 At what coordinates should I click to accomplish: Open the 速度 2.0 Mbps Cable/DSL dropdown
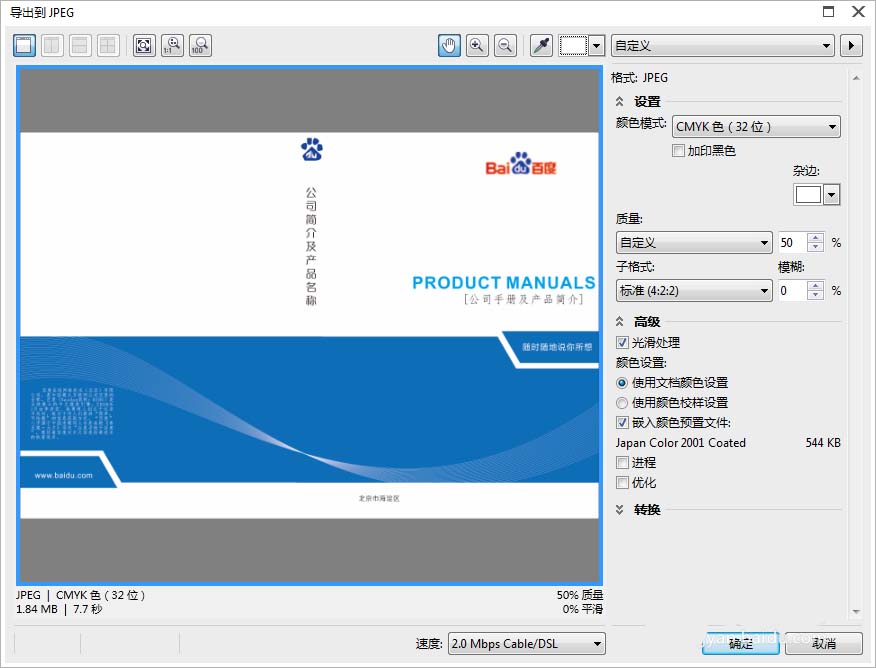526,644
